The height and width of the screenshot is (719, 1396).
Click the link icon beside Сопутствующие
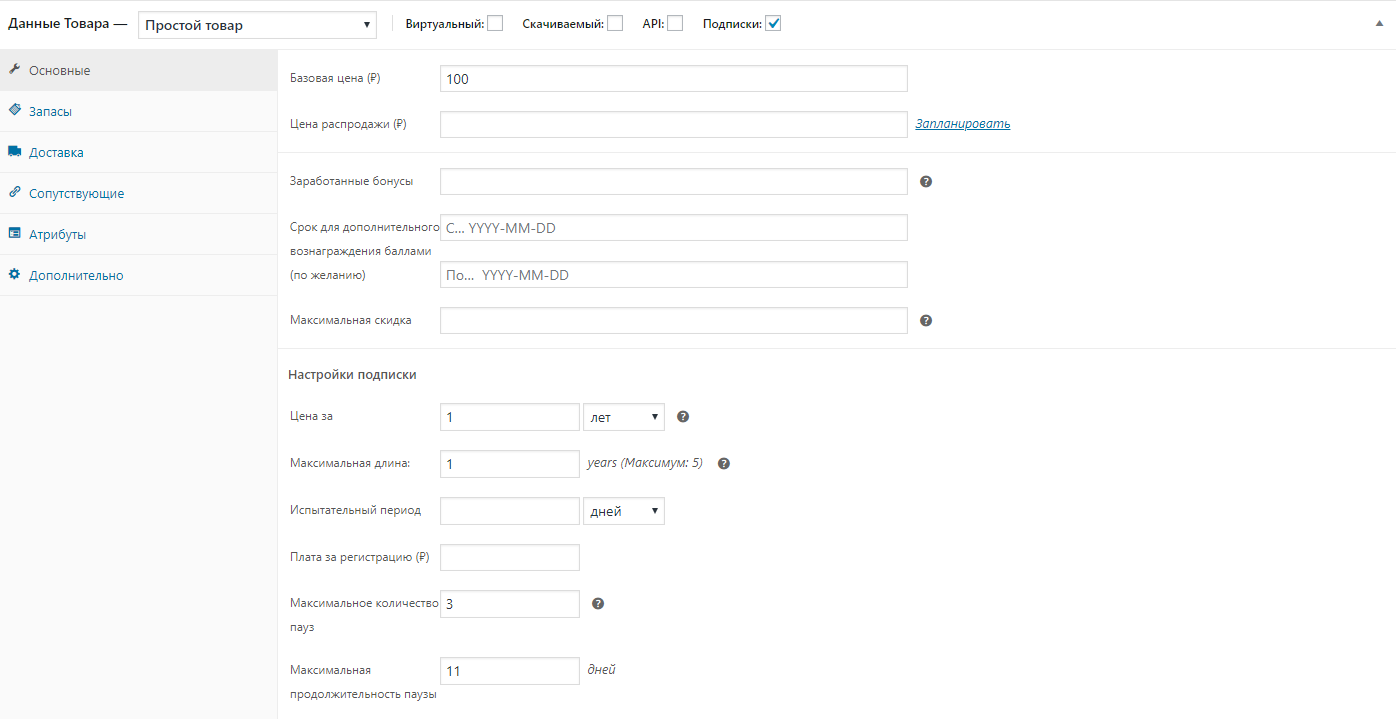tap(14, 193)
